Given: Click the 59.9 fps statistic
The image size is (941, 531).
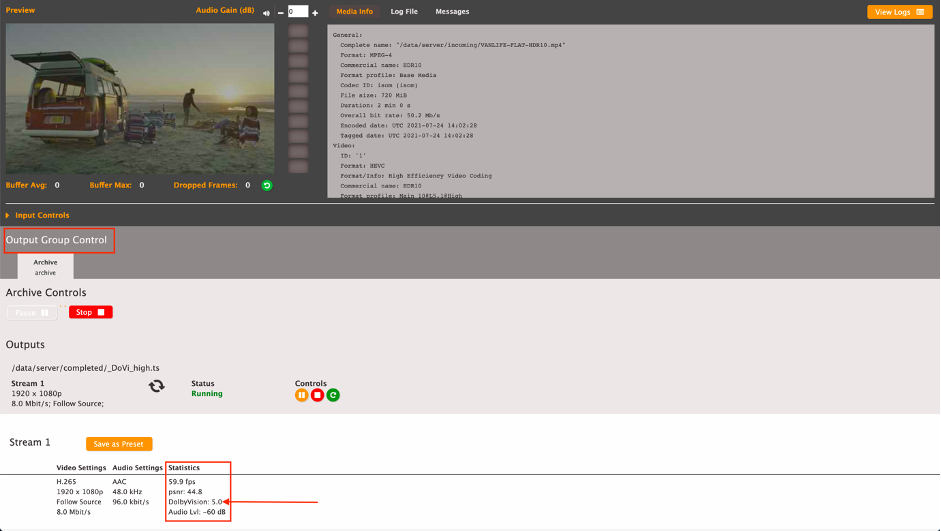Looking at the screenshot, I should tap(182, 481).
